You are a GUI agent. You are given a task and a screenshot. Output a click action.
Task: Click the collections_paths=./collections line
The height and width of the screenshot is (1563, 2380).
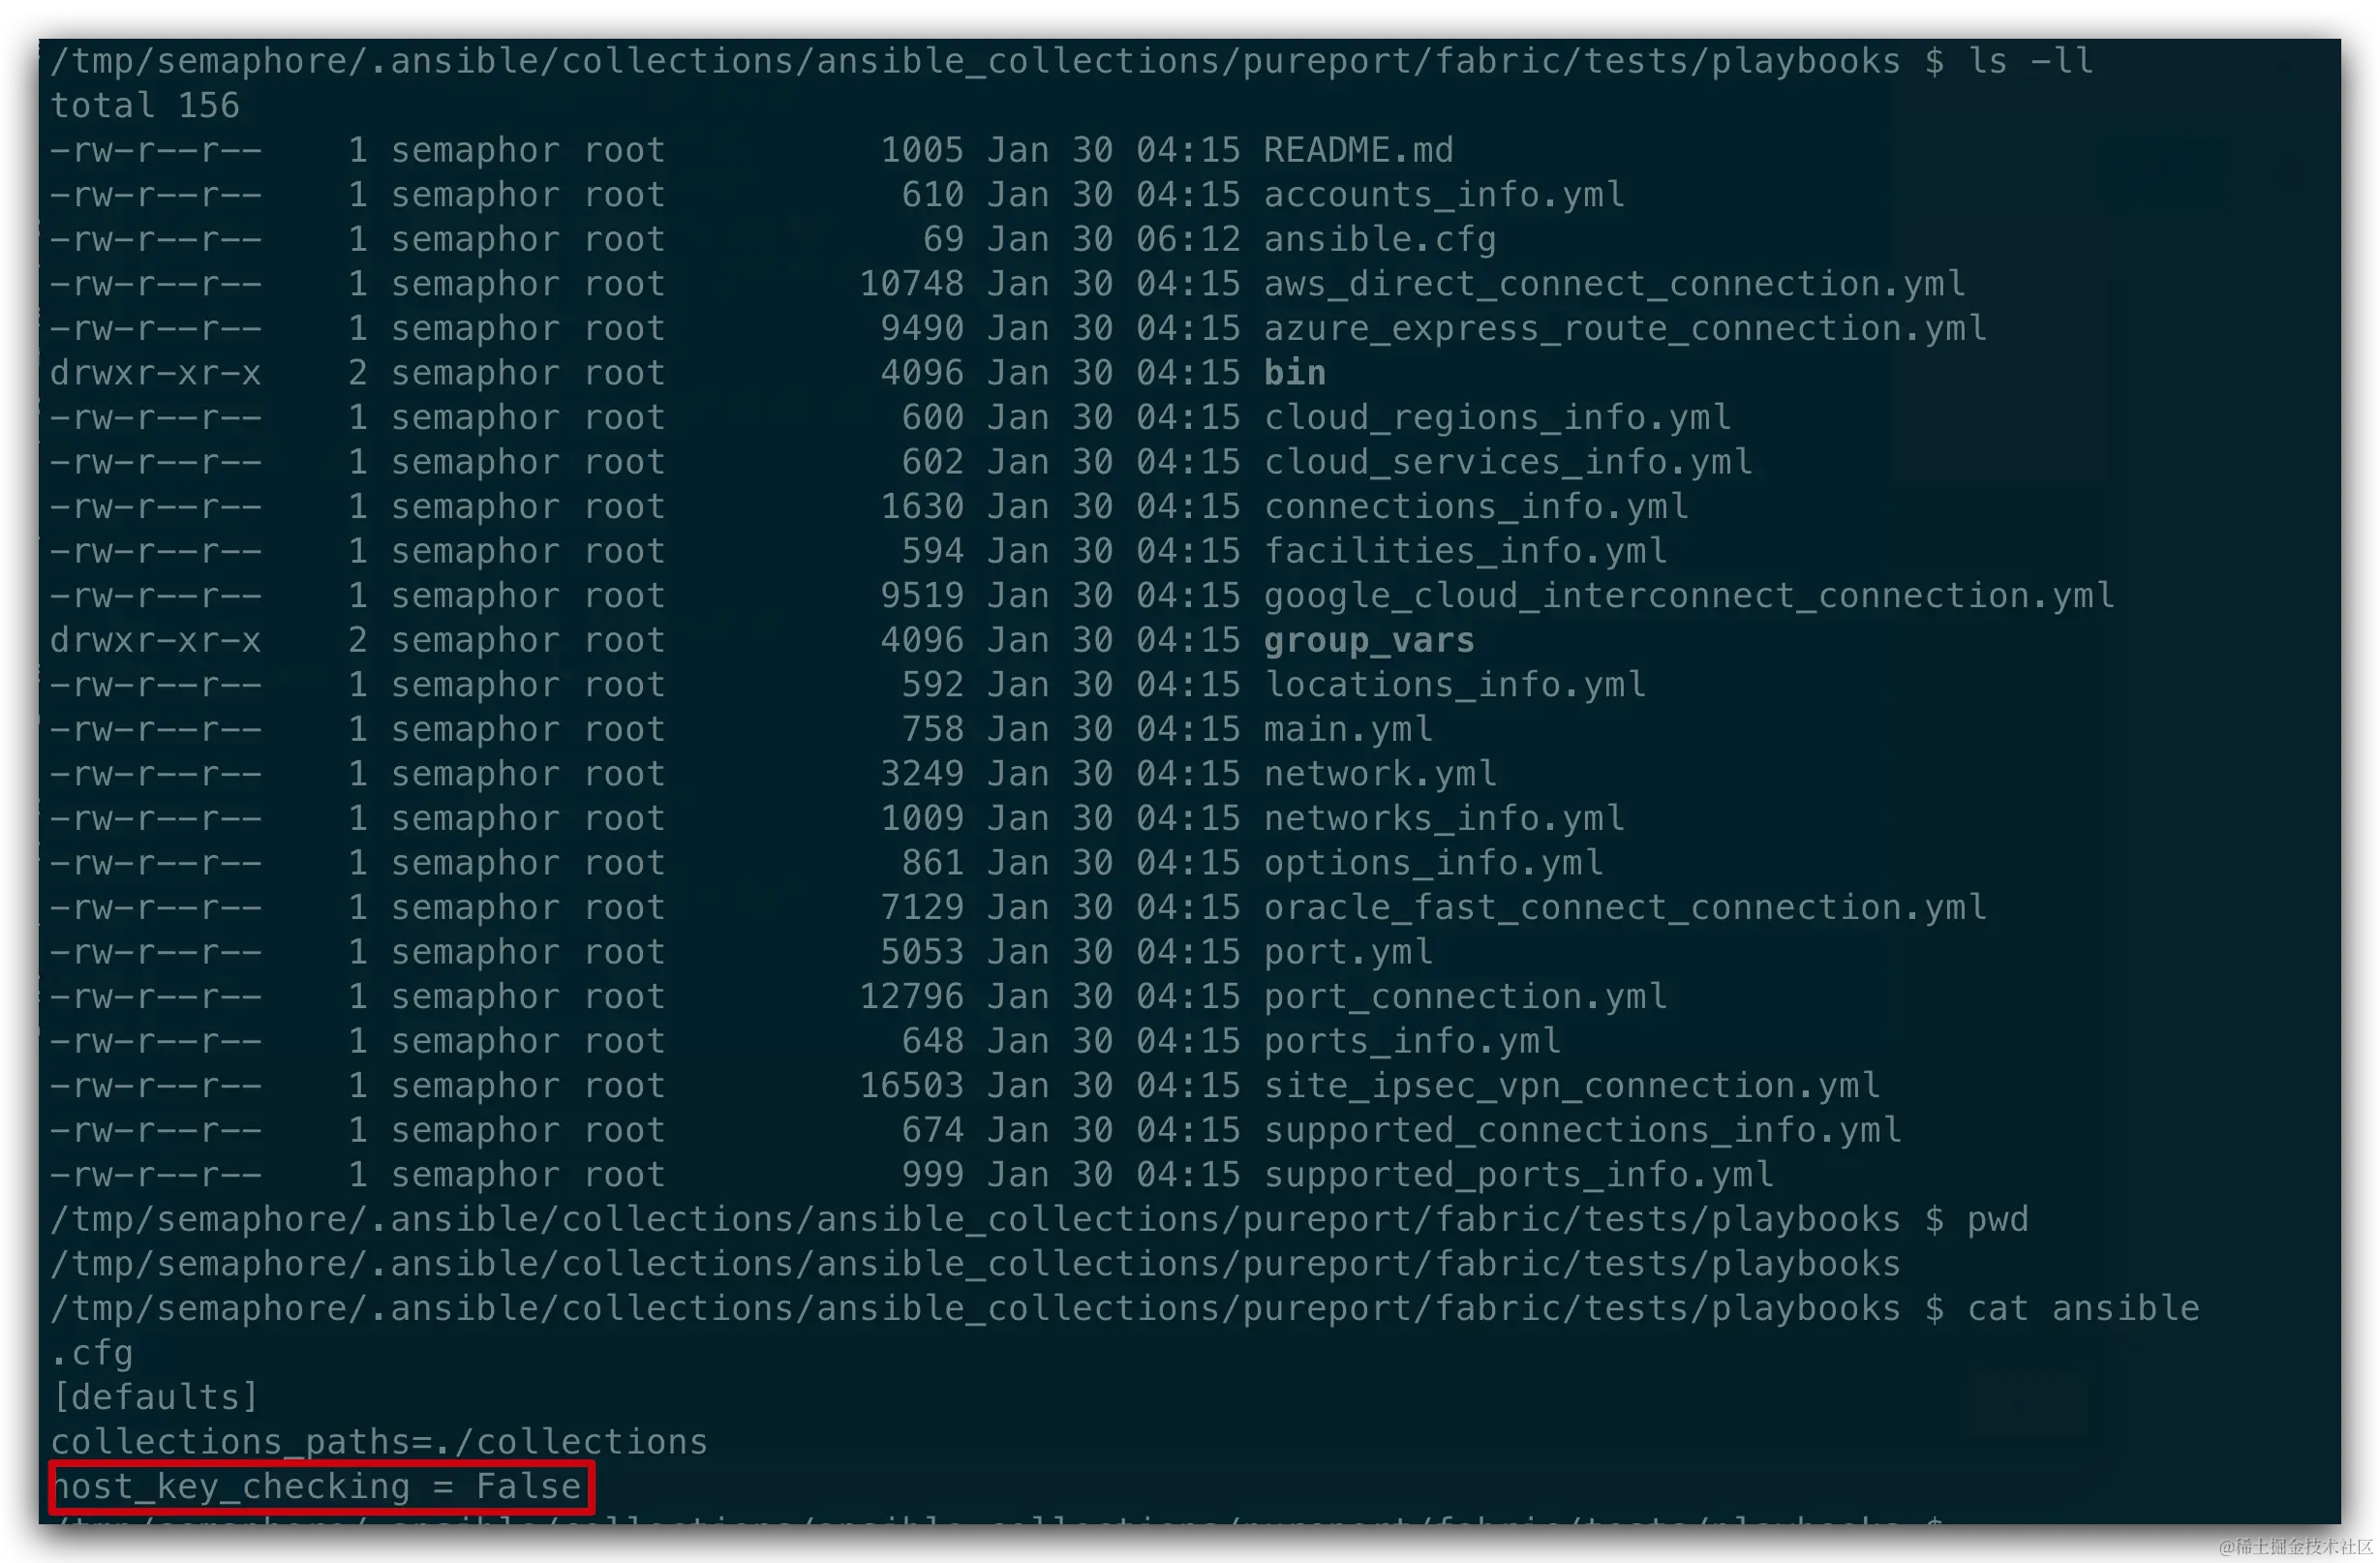[x=378, y=1441]
